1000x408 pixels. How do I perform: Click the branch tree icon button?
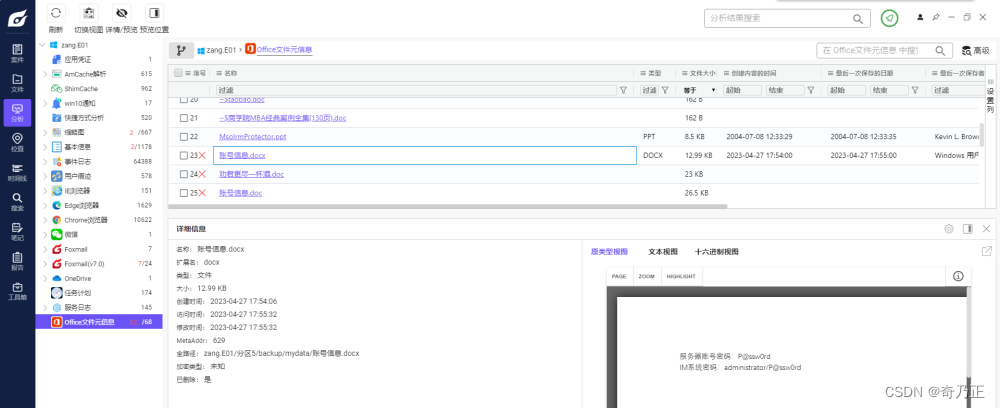pyautogui.click(x=181, y=50)
